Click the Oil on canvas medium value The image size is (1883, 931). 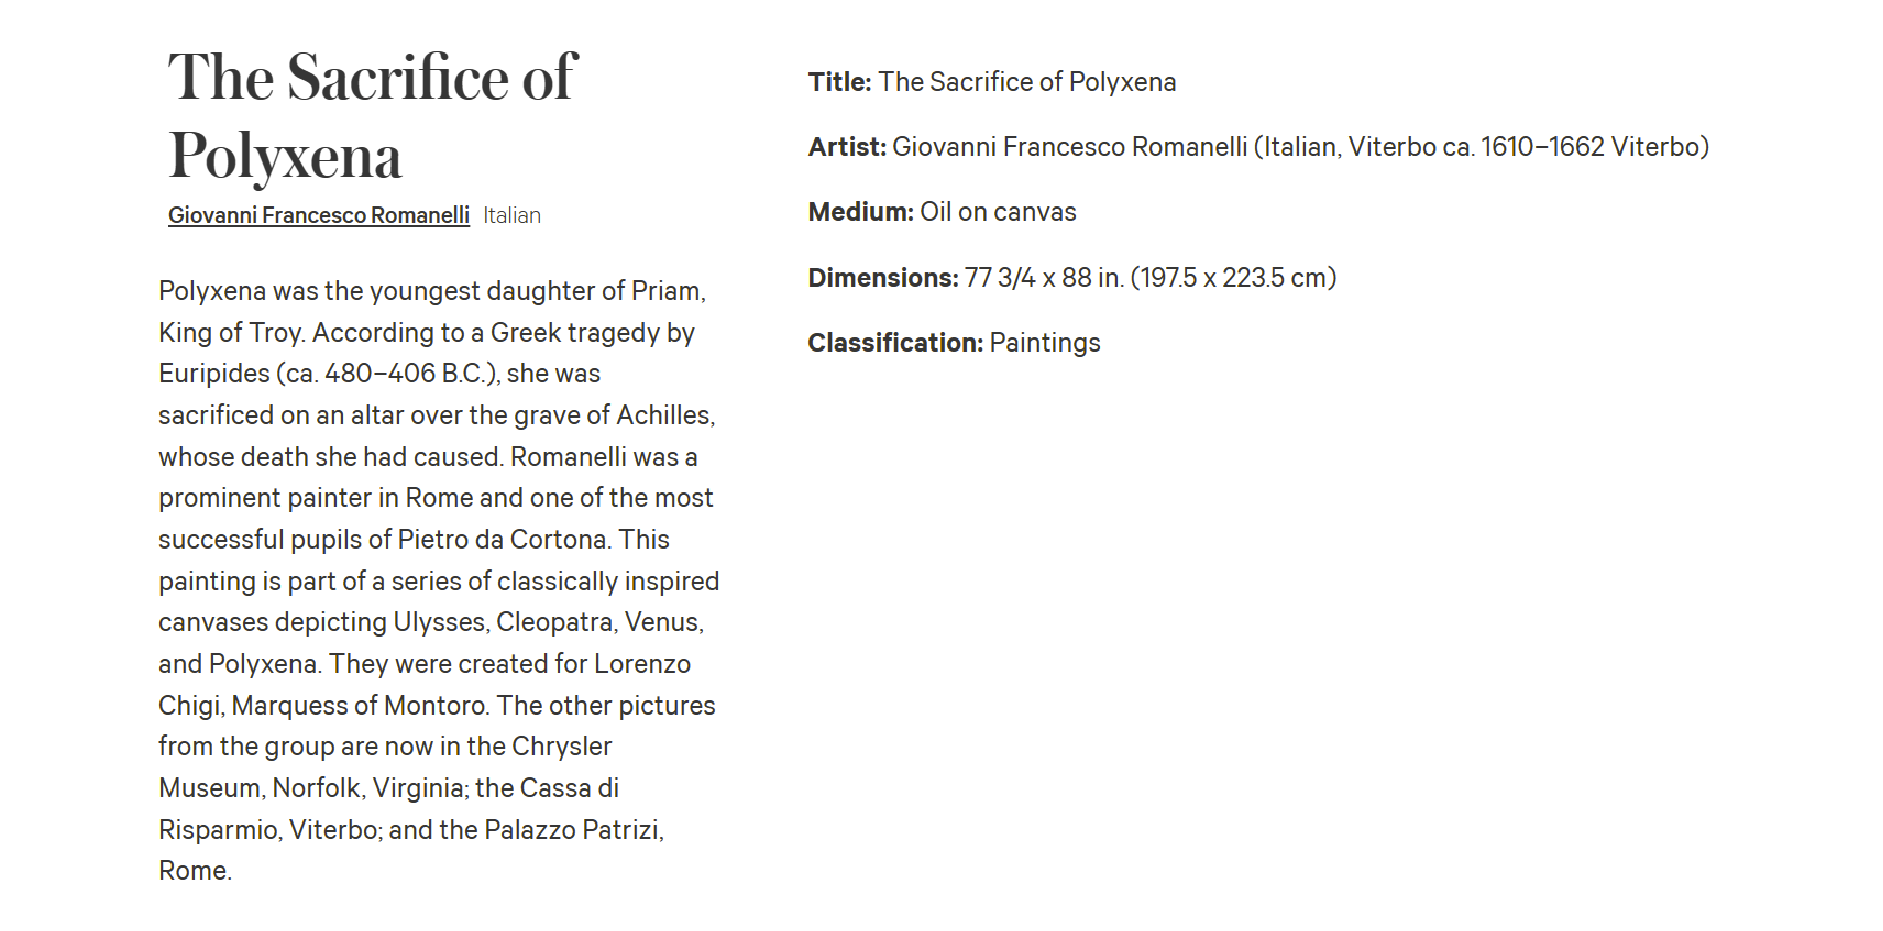point(998,212)
